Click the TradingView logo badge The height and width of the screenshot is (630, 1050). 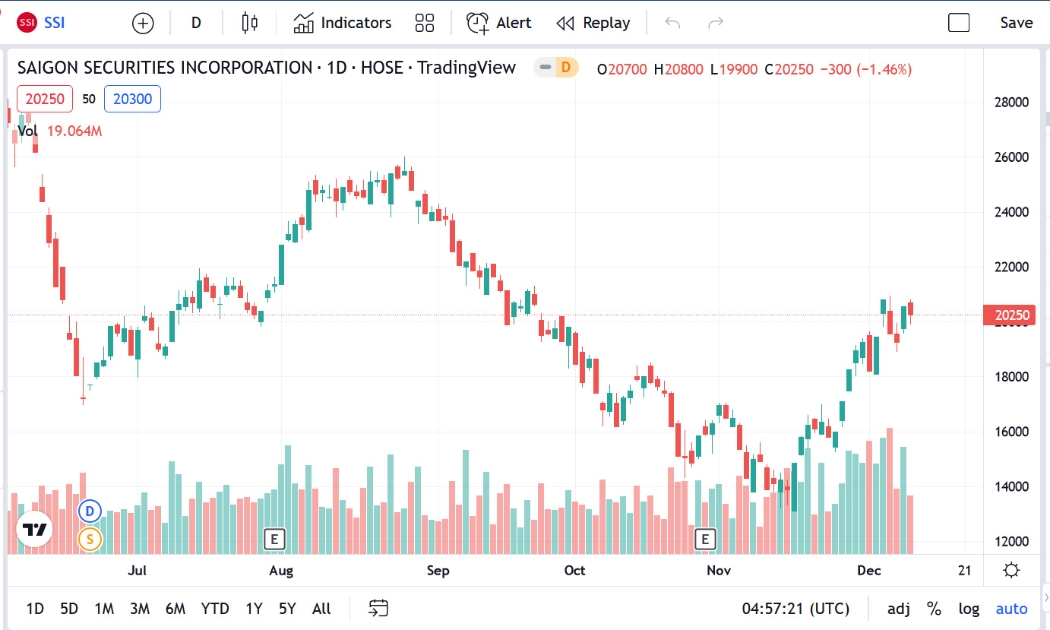coord(34,530)
